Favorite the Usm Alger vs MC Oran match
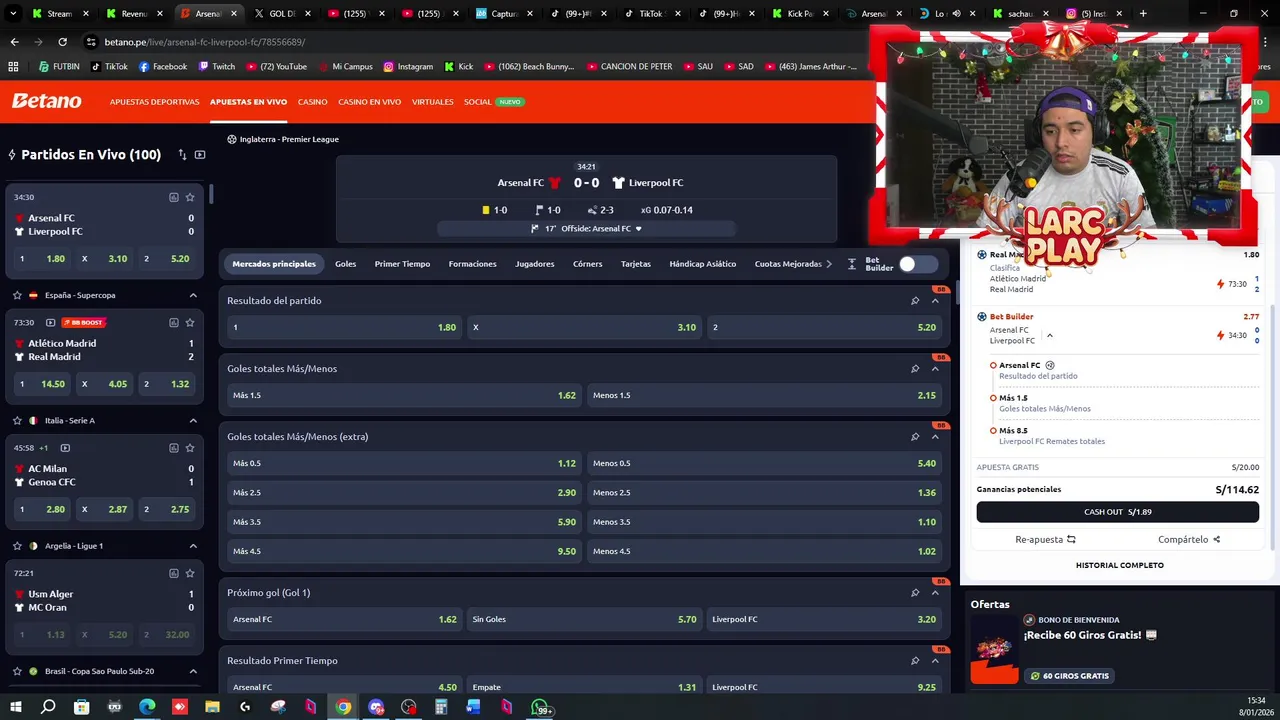Image resolution: width=1280 pixels, height=720 pixels. 190,573
